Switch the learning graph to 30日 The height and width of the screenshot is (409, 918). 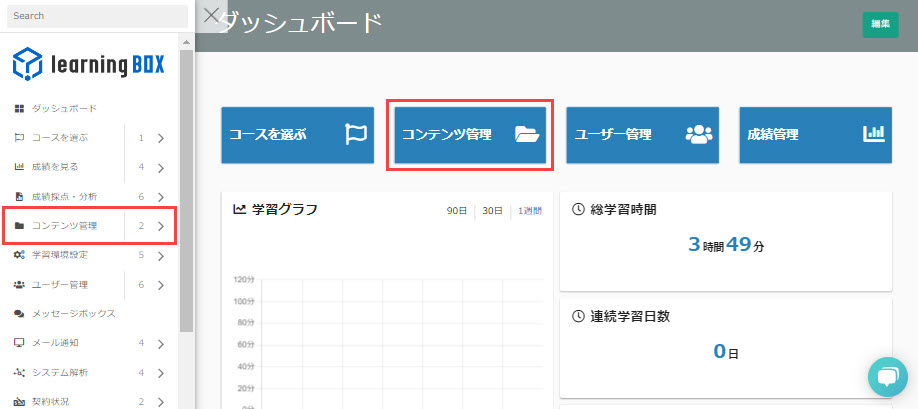click(492, 210)
